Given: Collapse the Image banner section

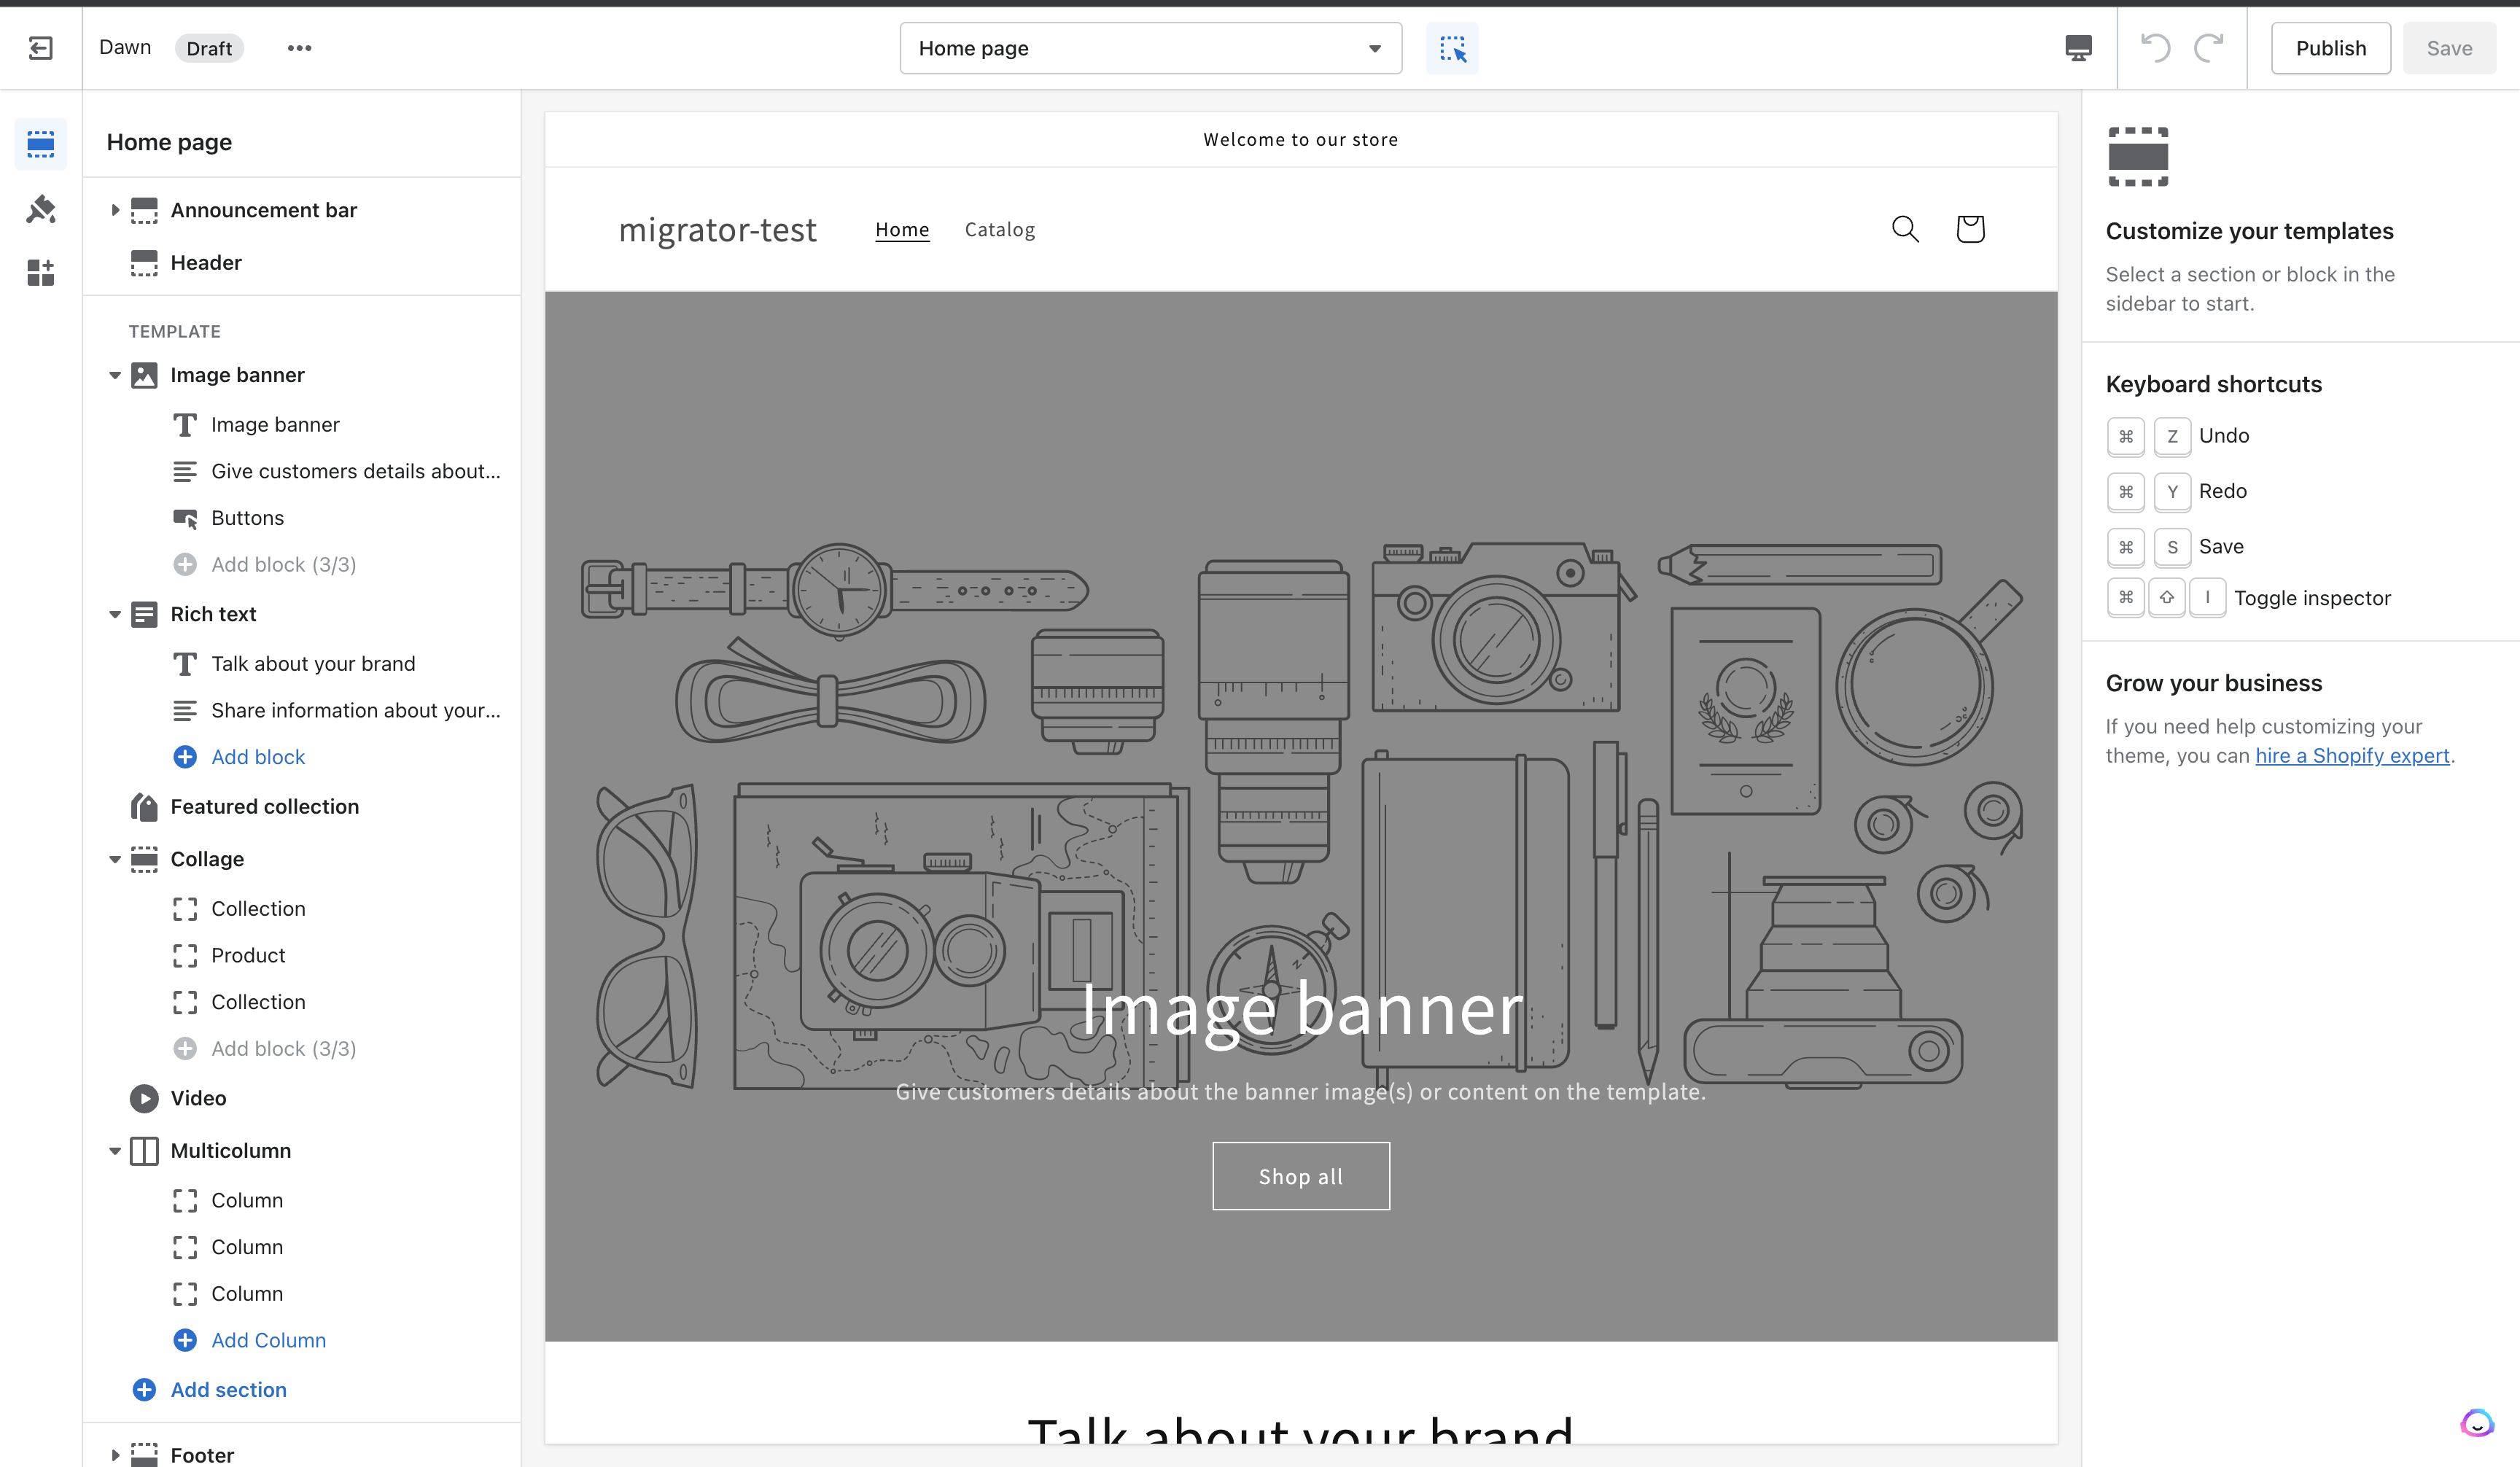Looking at the screenshot, I should click(x=115, y=375).
